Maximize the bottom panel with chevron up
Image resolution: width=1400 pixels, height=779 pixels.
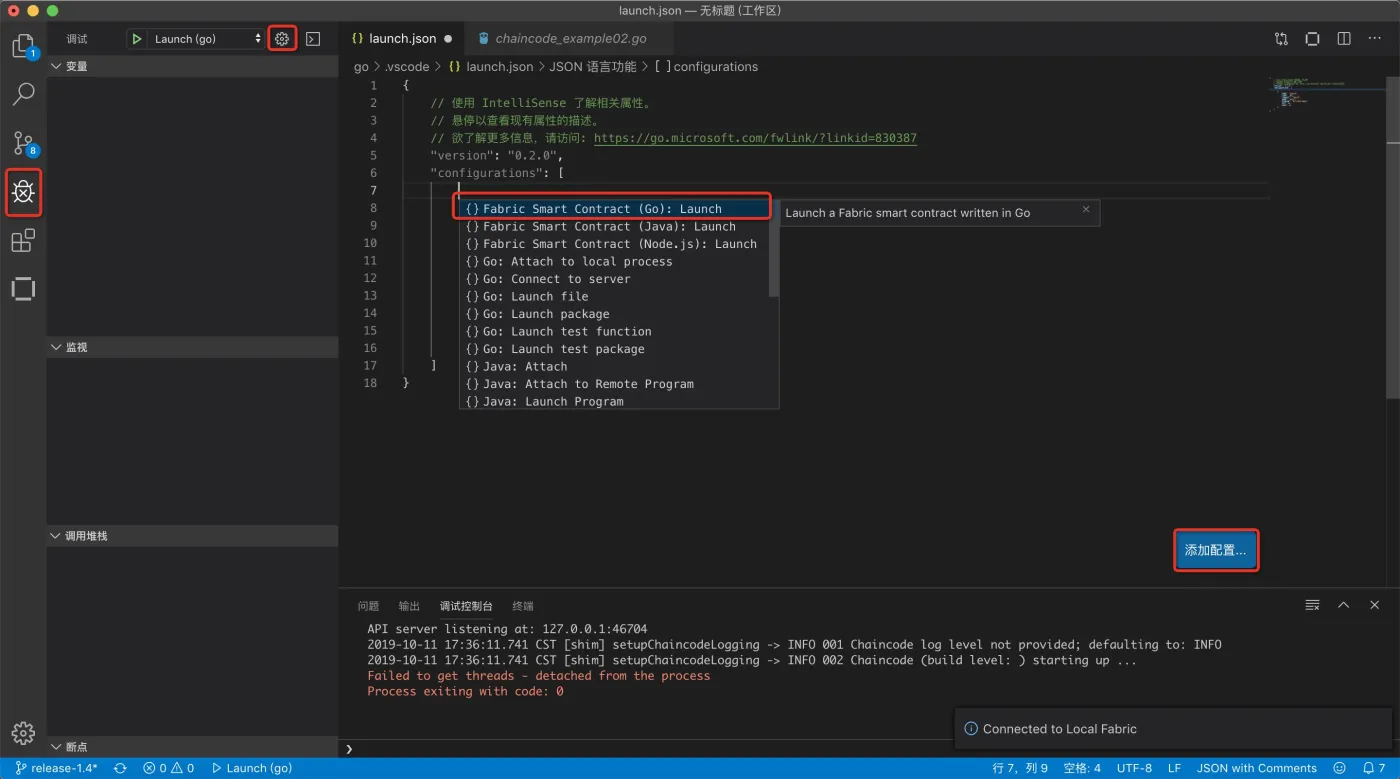pyautogui.click(x=1344, y=605)
